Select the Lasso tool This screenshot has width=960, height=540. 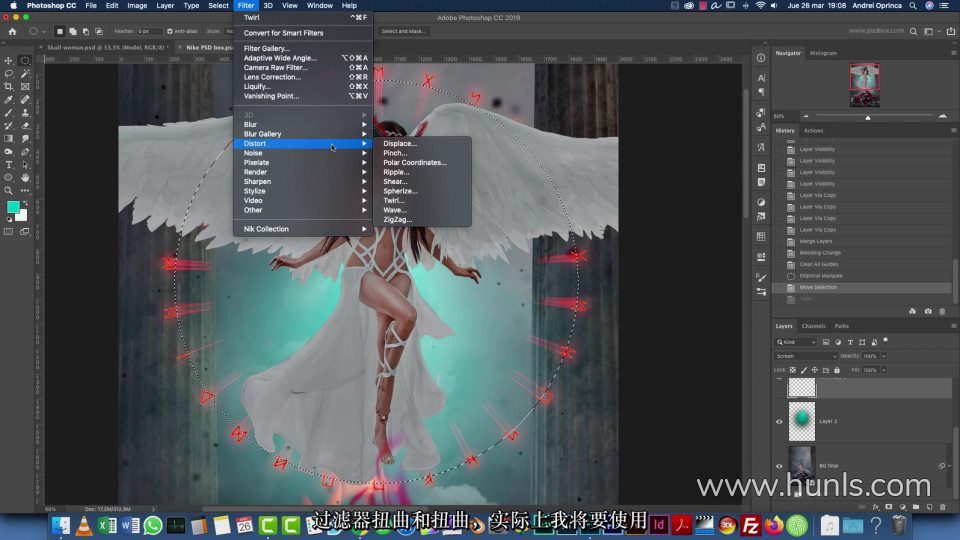point(9,73)
